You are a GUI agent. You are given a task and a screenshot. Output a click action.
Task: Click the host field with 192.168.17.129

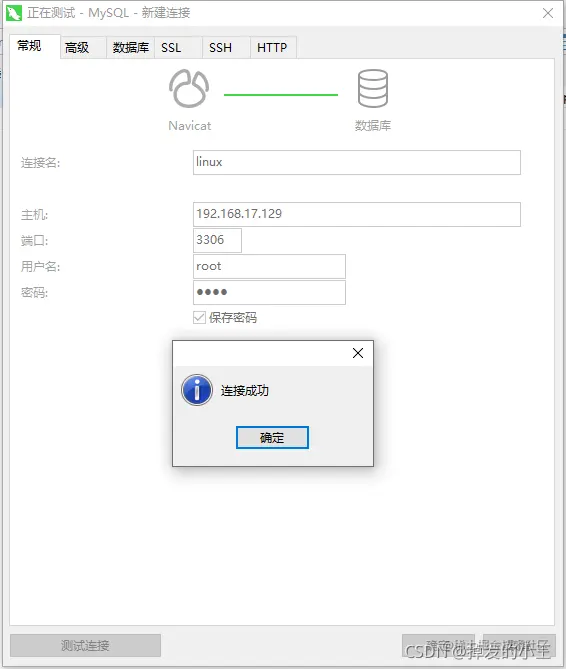pos(357,214)
